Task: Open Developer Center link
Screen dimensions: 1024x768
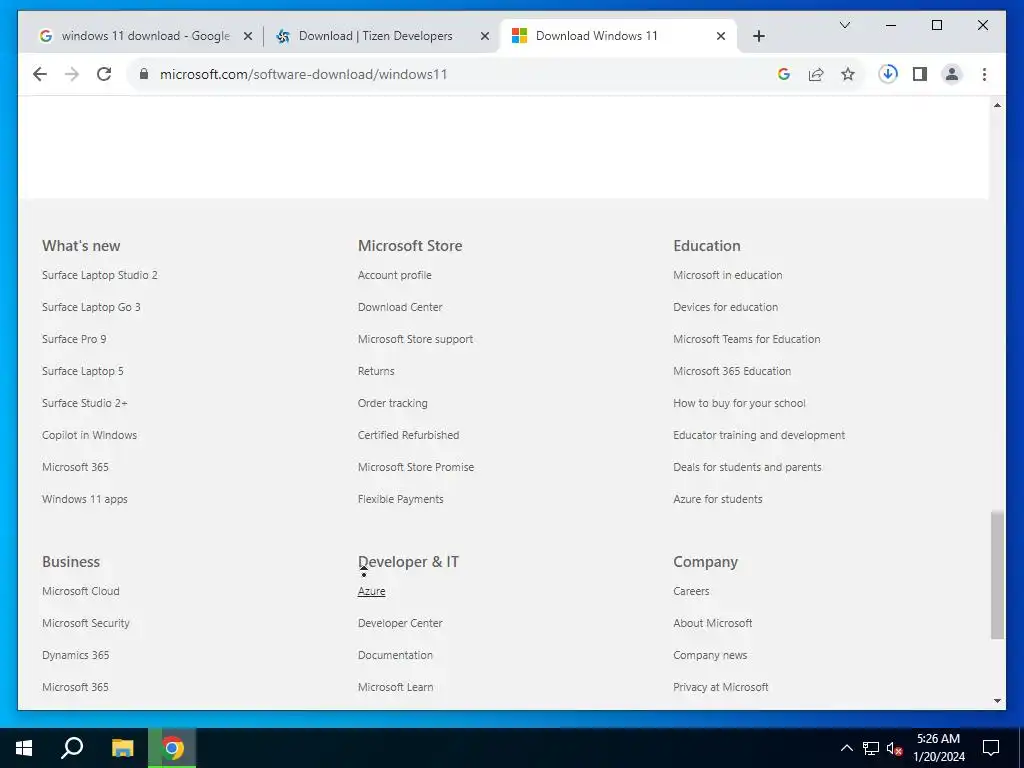Action: [x=400, y=623]
